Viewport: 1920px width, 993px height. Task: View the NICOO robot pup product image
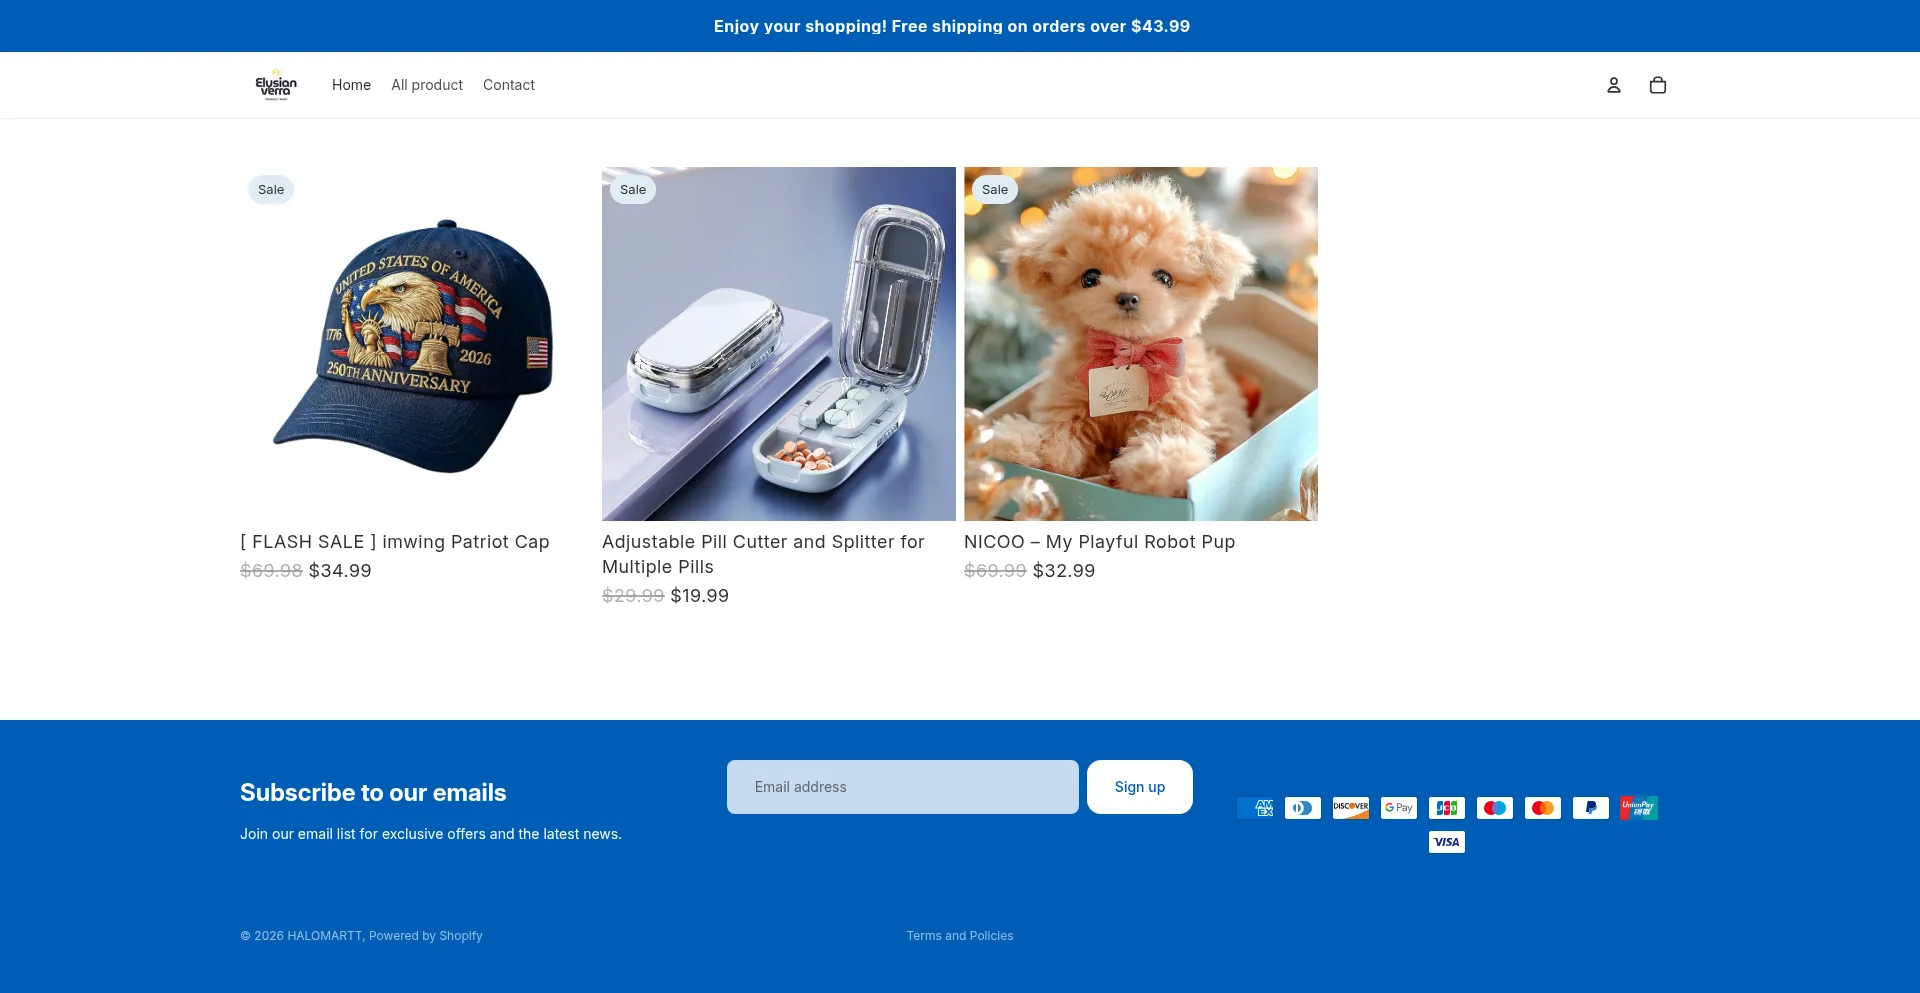[x=1141, y=344]
